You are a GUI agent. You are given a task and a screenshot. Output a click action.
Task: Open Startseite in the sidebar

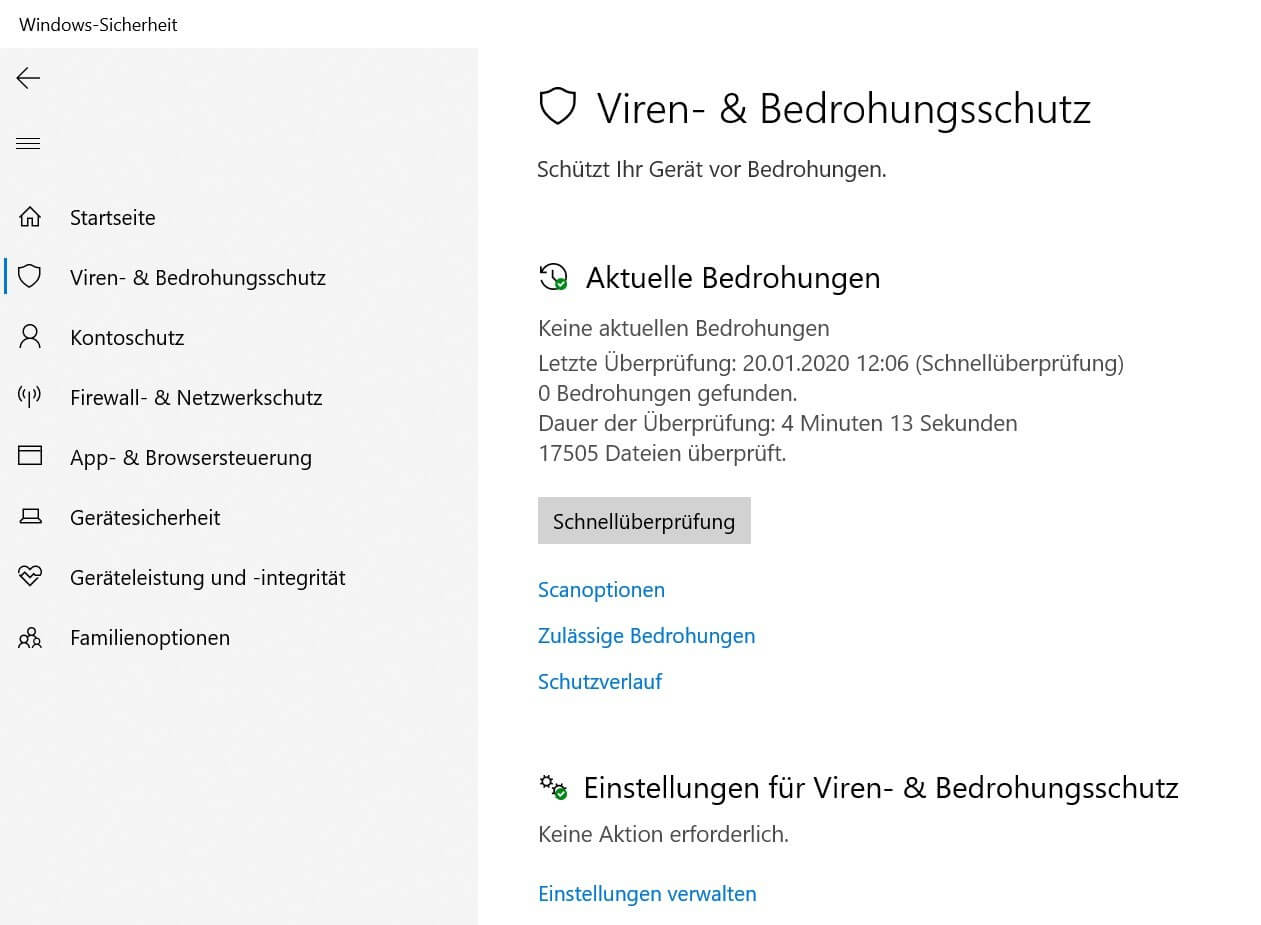click(x=112, y=218)
